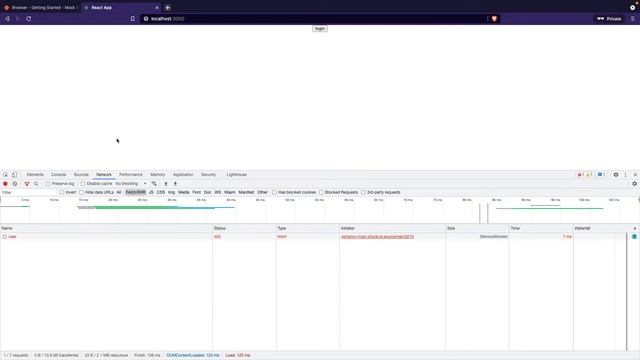The height and width of the screenshot is (360, 640).
Task: Open the Console tab in DevTools
Action: pos(58,175)
